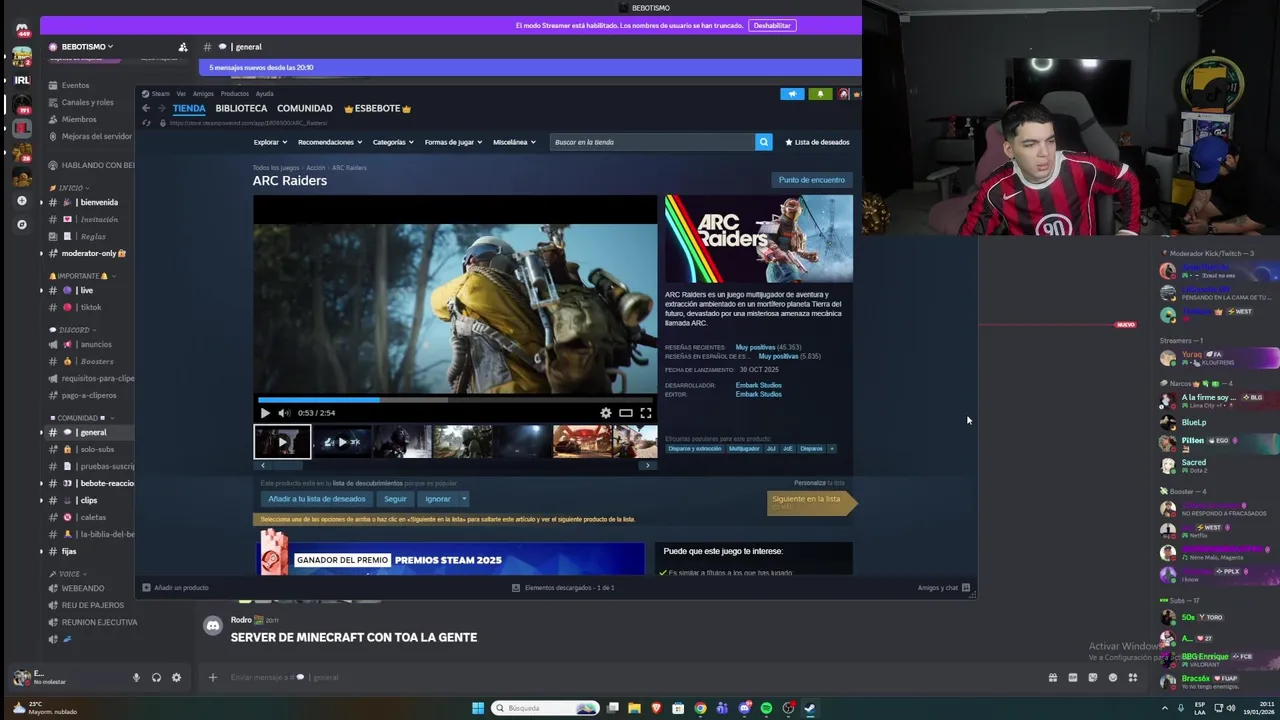Screen dimensions: 1280x720
Task: Click the 'Disparos y extracción' tag
Action: point(695,449)
